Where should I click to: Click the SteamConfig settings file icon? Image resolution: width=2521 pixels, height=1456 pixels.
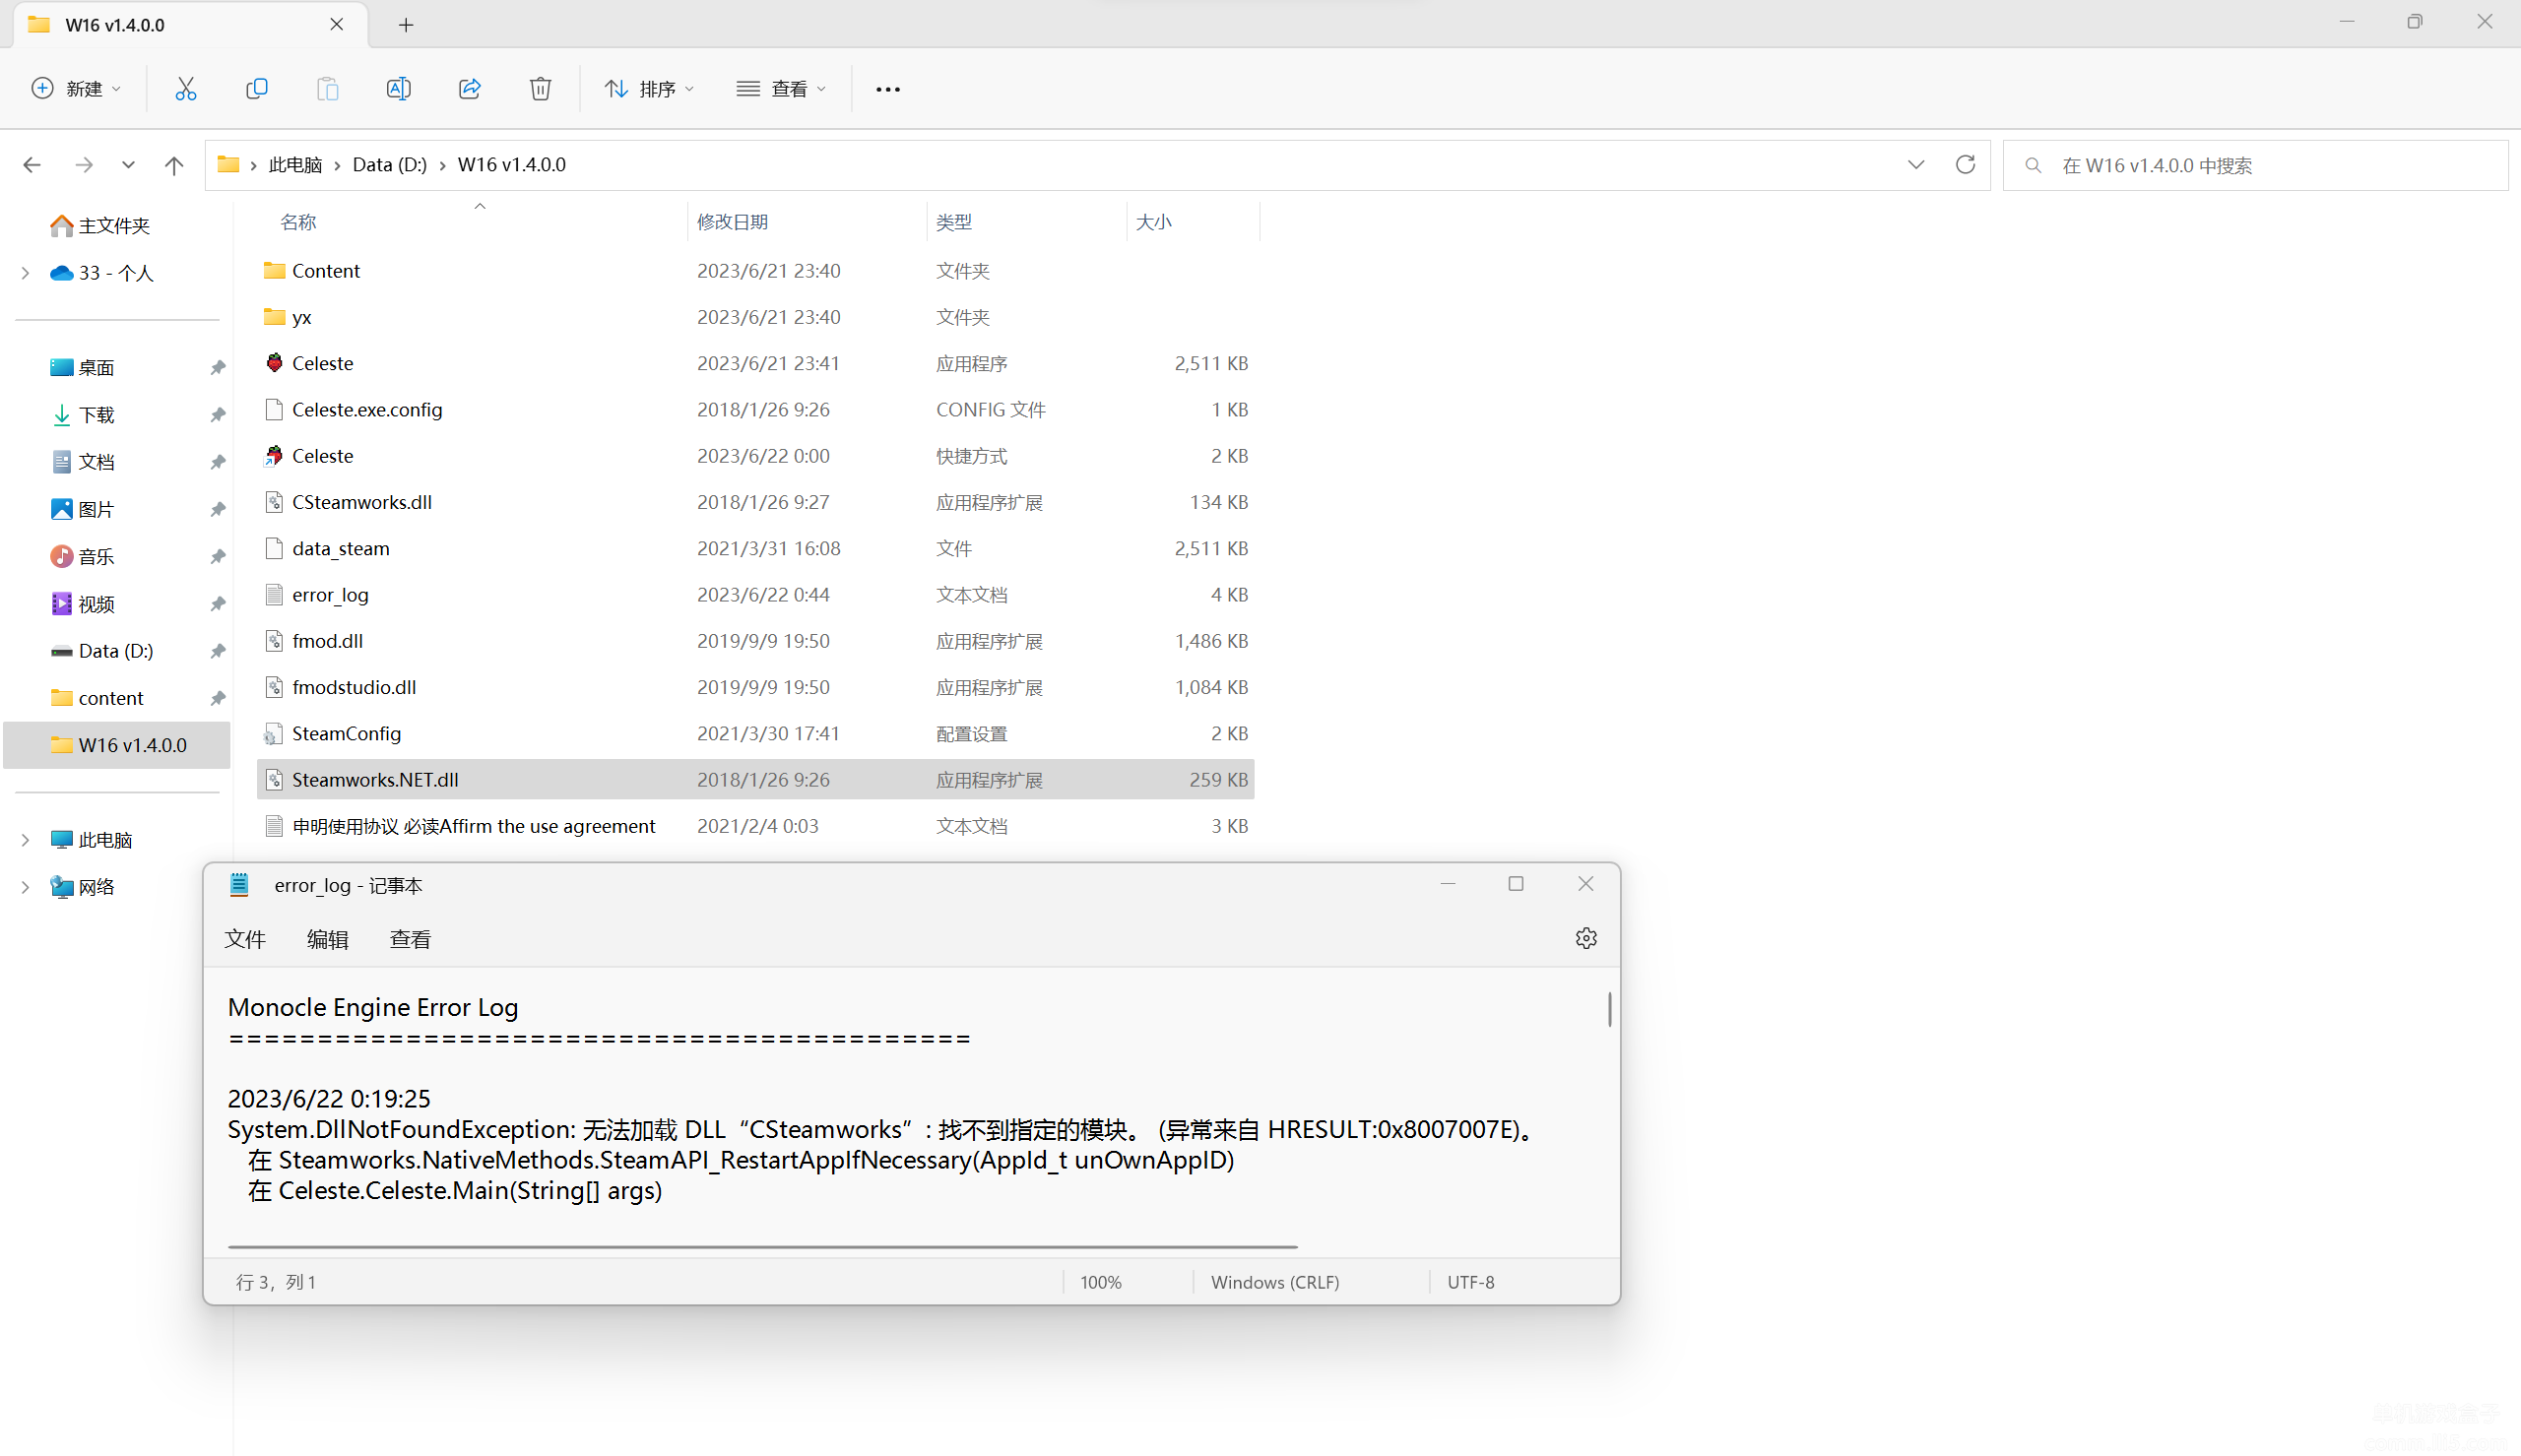coord(274,734)
